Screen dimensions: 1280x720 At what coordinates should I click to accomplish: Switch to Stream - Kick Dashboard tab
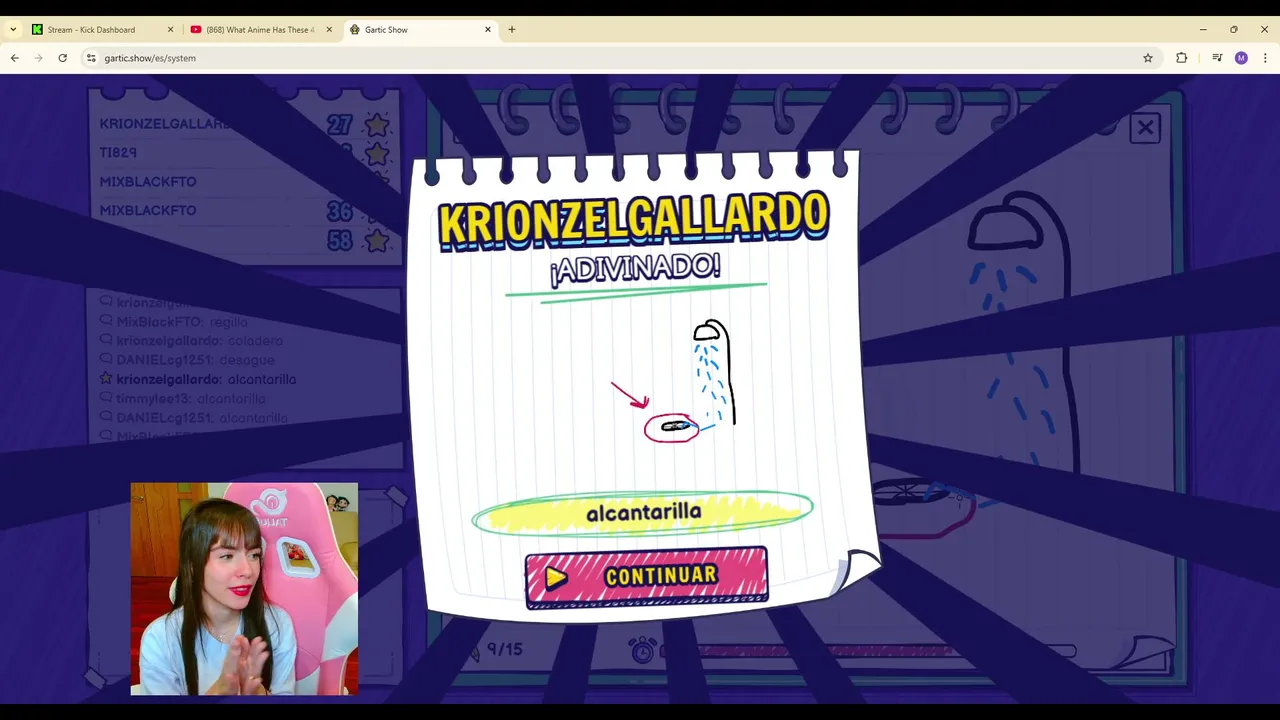(x=90, y=30)
